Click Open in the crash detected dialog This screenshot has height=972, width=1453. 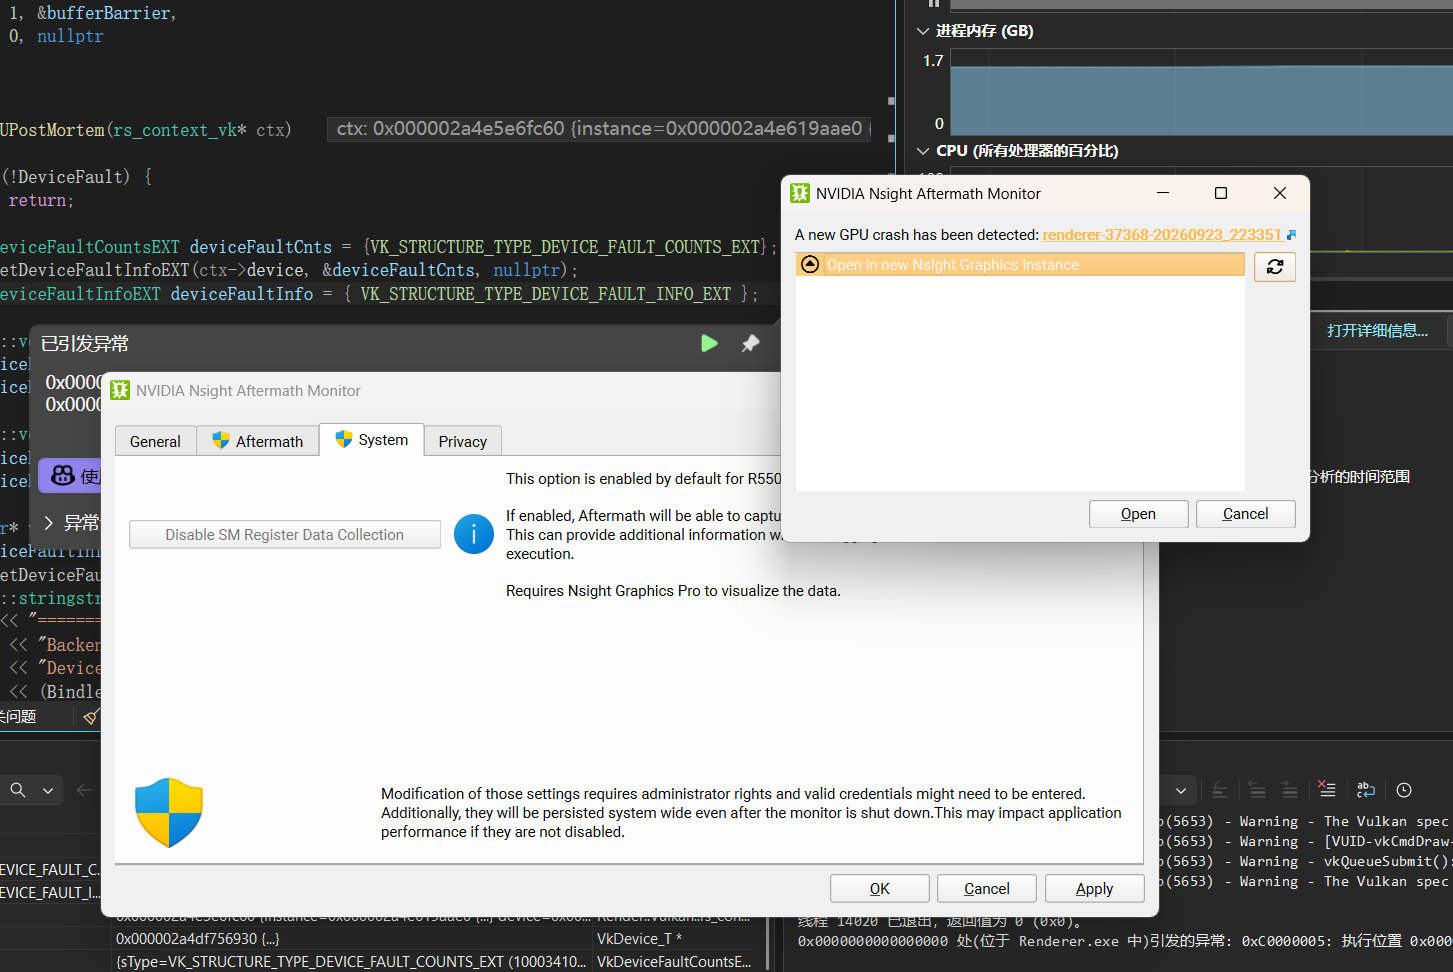pos(1138,514)
